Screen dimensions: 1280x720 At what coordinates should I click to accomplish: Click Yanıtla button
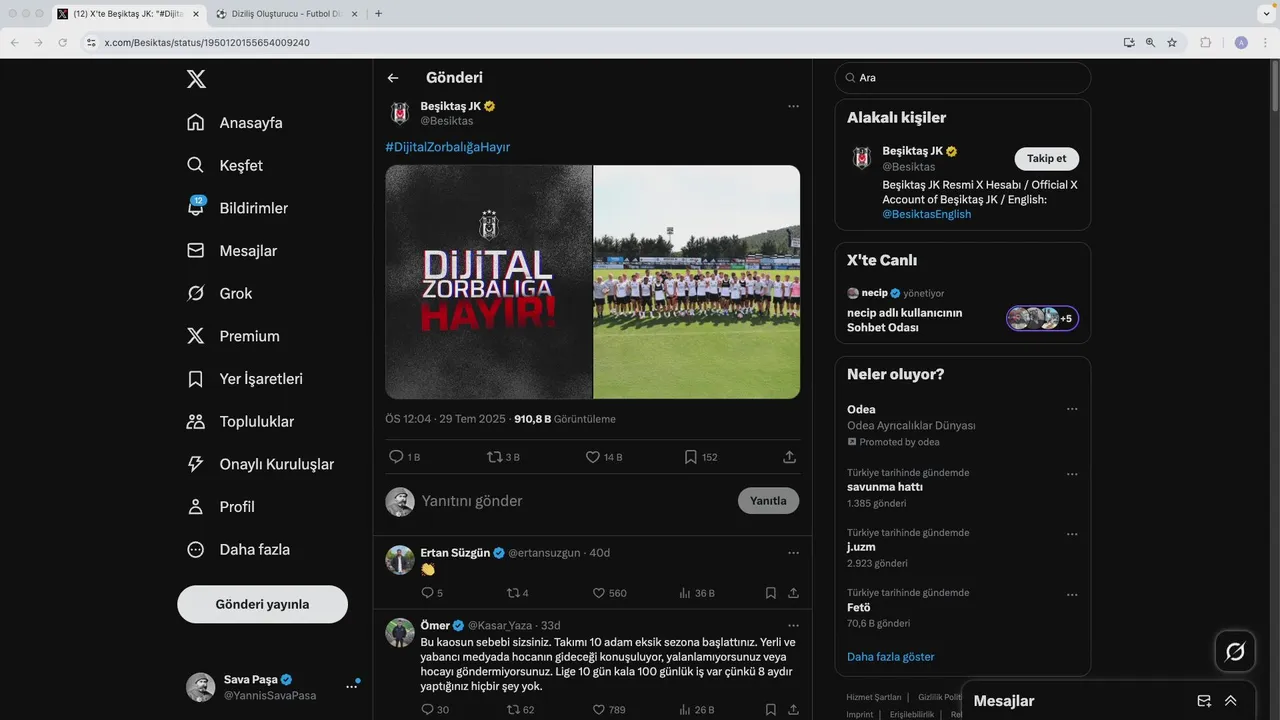(768, 501)
